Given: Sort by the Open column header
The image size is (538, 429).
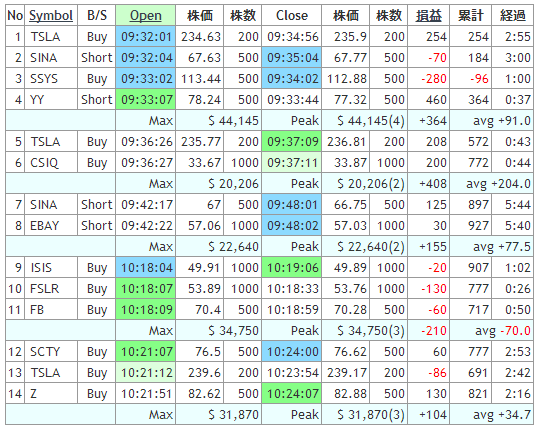Looking at the screenshot, I should coord(145,15).
